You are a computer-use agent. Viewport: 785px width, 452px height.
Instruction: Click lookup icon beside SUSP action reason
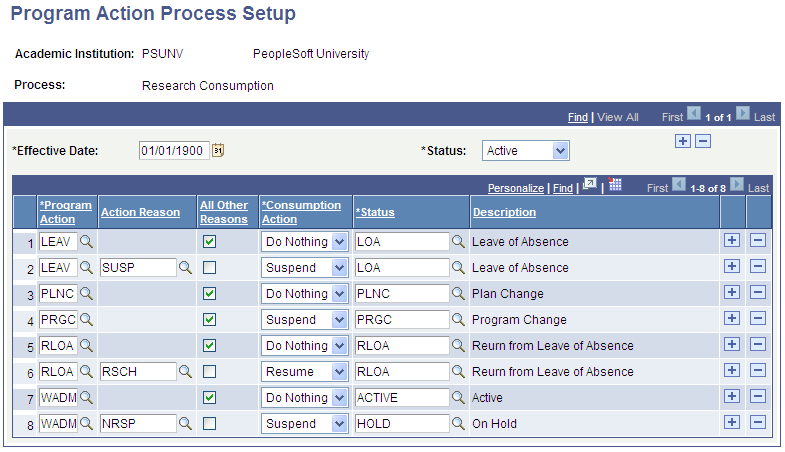point(185,267)
